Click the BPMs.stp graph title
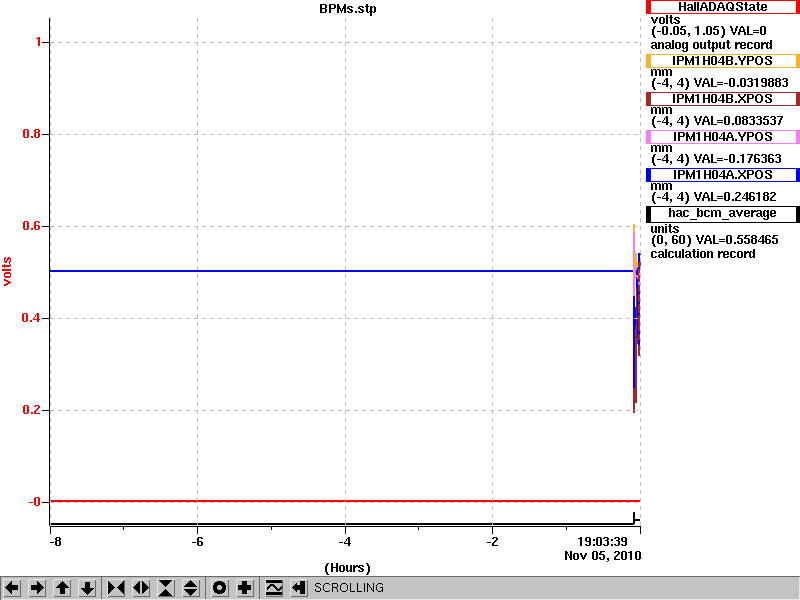Image resolution: width=800 pixels, height=600 pixels. click(x=347, y=9)
